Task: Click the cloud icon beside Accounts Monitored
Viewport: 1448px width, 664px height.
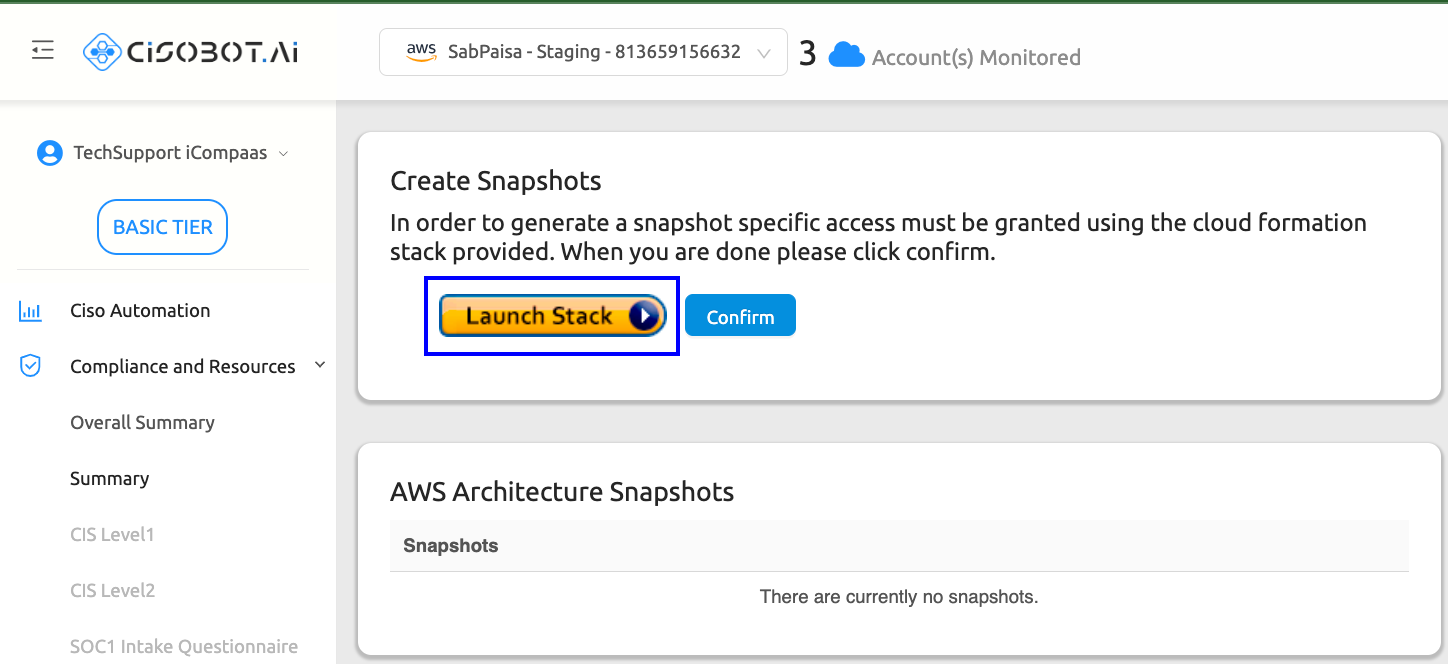Action: coord(846,55)
